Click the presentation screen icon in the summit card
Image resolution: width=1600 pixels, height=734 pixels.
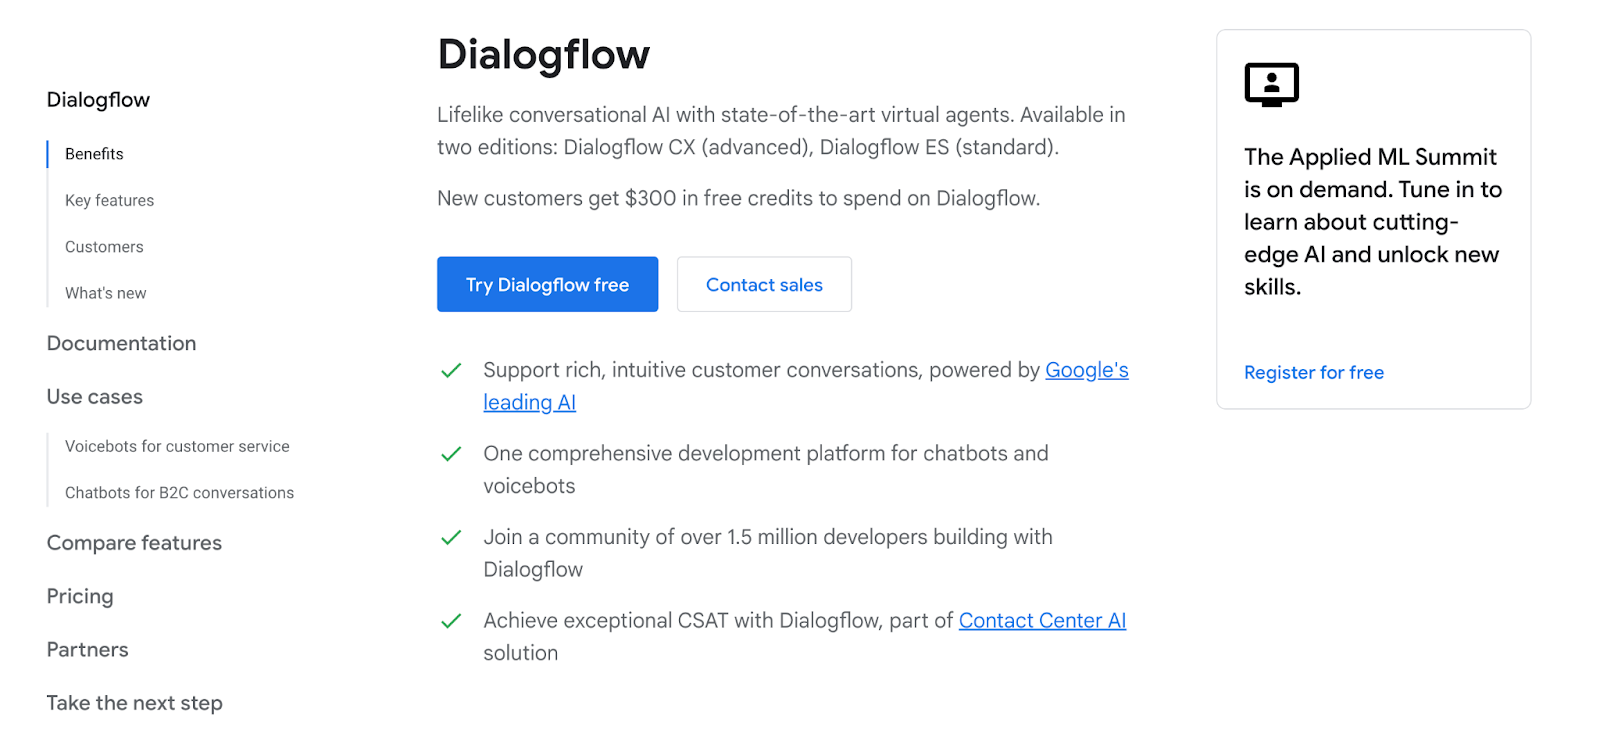(x=1271, y=85)
